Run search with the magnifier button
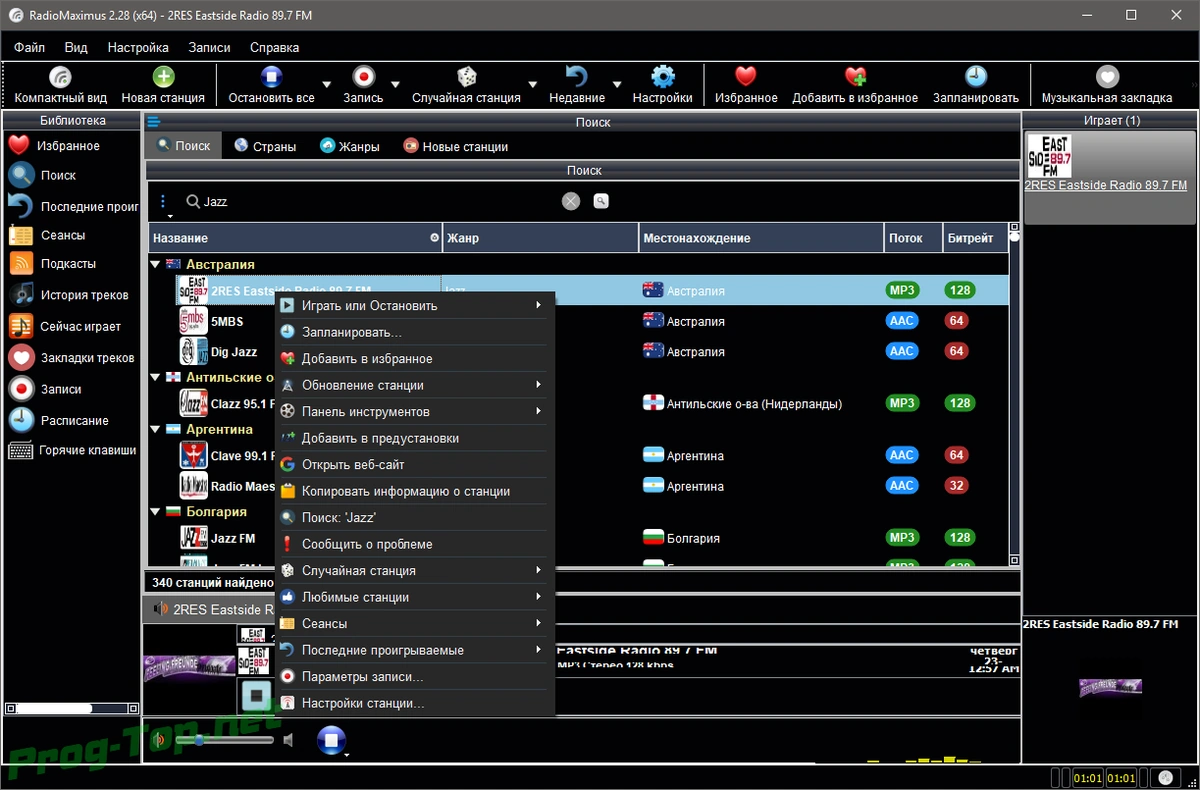1200x790 pixels. [601, 201]
